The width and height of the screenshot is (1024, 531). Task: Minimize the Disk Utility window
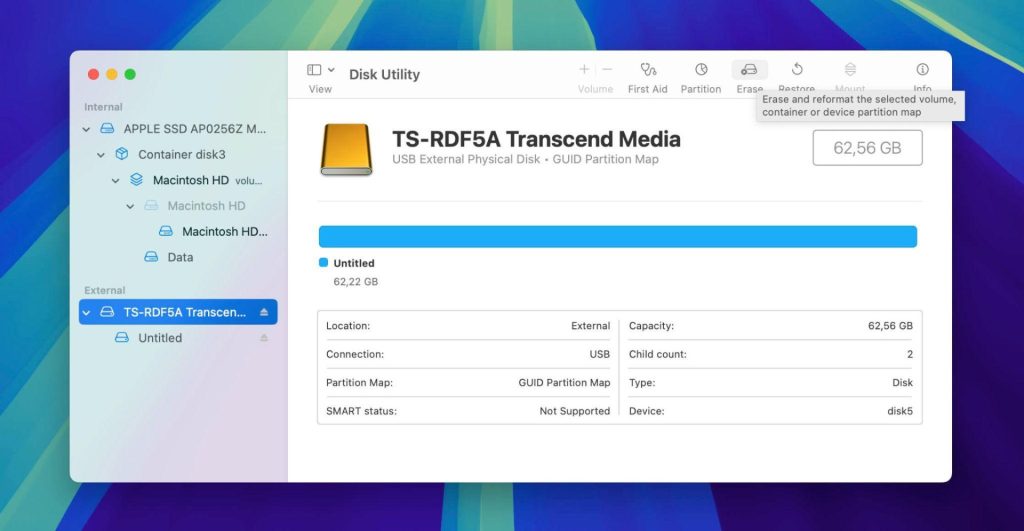112,74
